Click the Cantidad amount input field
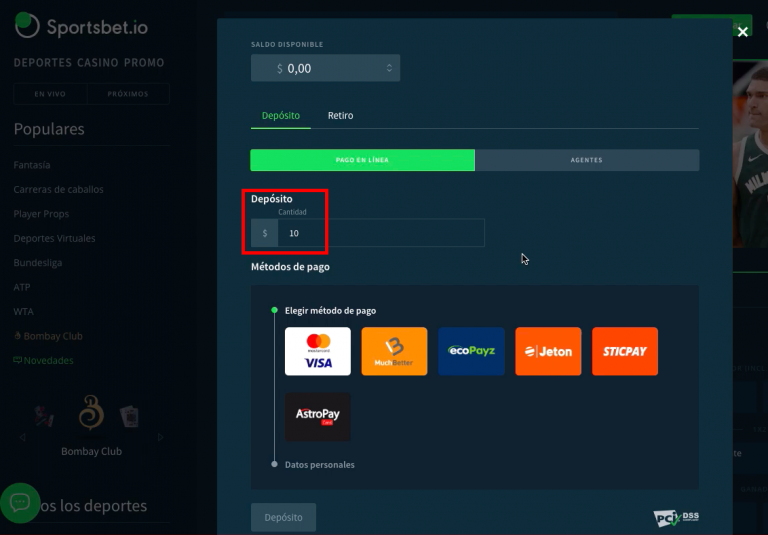 381,233
